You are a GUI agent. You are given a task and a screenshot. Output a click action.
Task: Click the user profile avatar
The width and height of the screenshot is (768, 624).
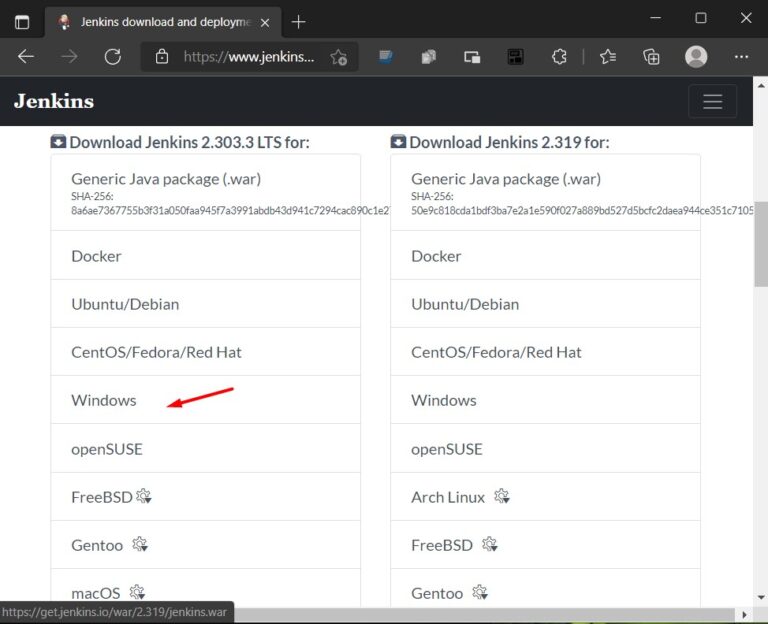click(696, 57)
